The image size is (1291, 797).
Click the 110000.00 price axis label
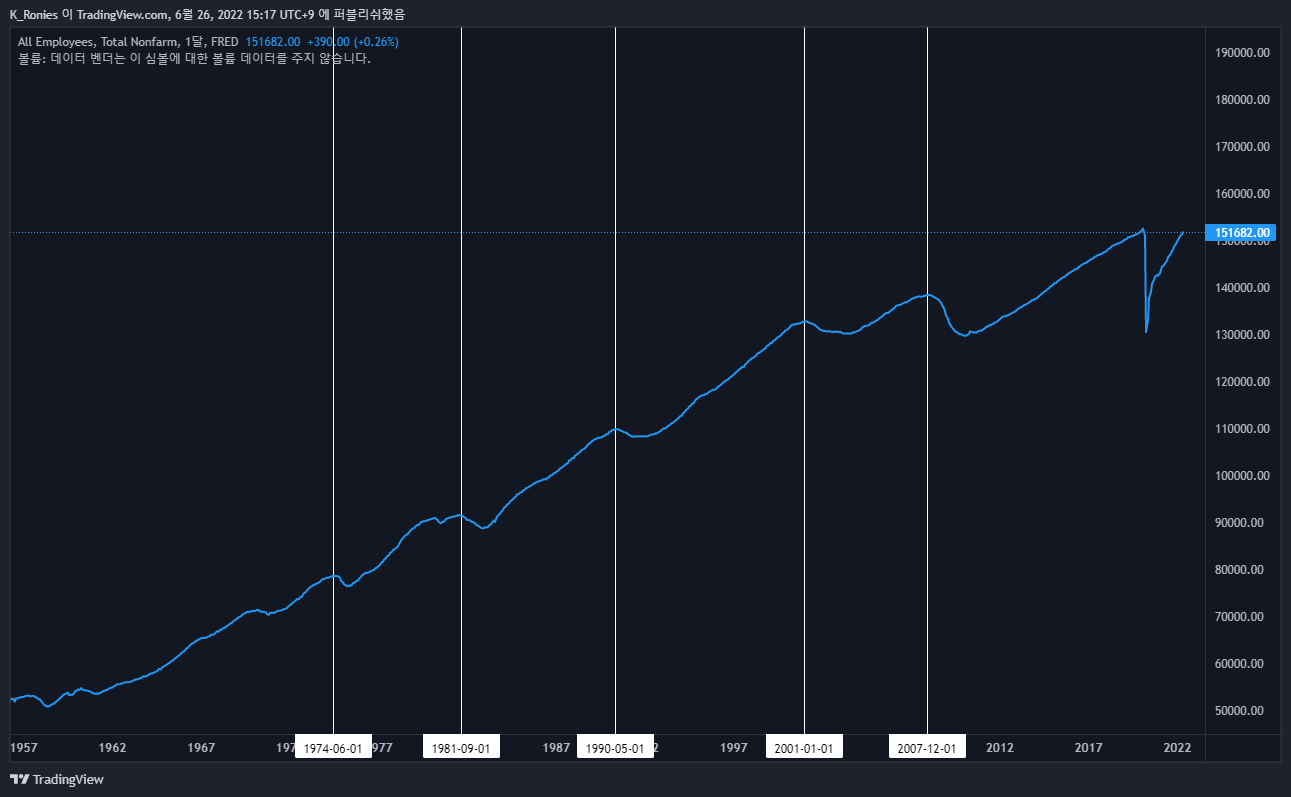coord(1243,429)
